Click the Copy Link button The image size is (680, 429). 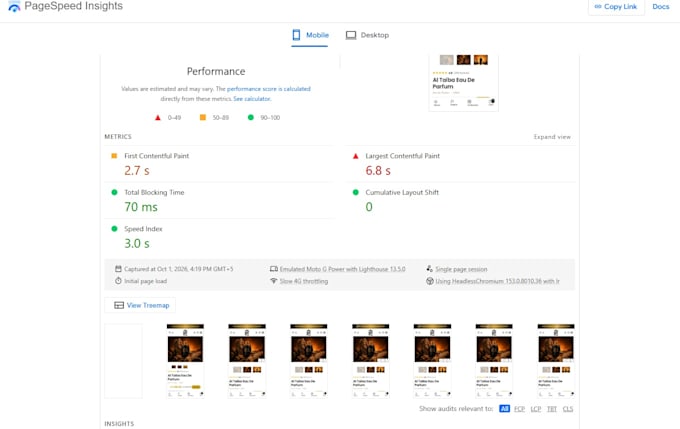616,7
